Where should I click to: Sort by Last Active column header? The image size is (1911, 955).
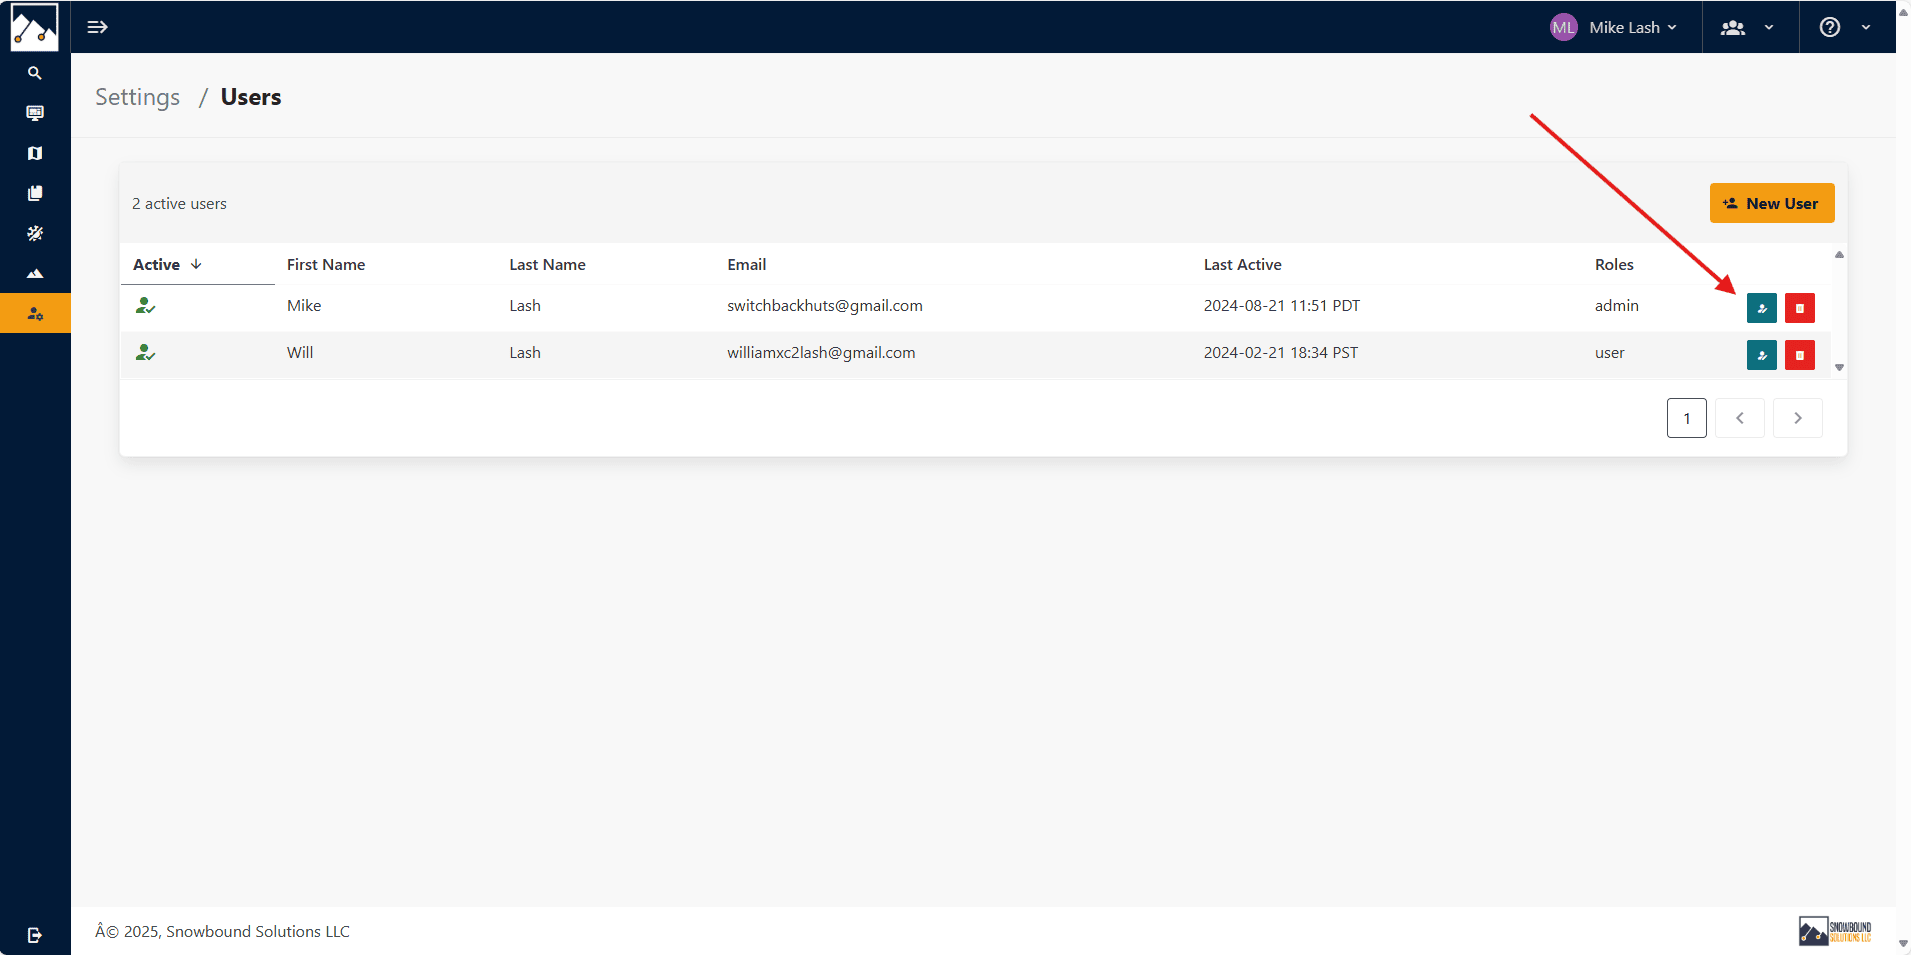point(1242,265)
